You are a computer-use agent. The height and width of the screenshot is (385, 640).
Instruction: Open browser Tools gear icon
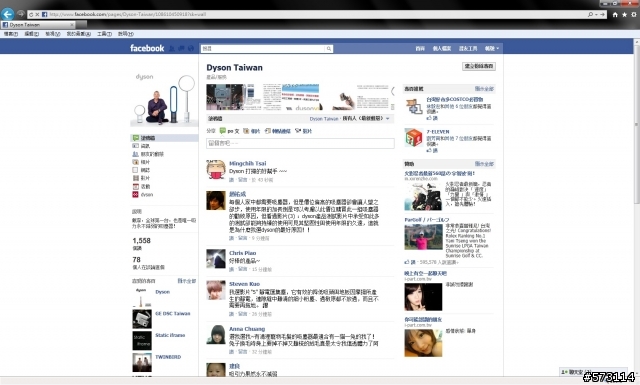pos(634,14)
